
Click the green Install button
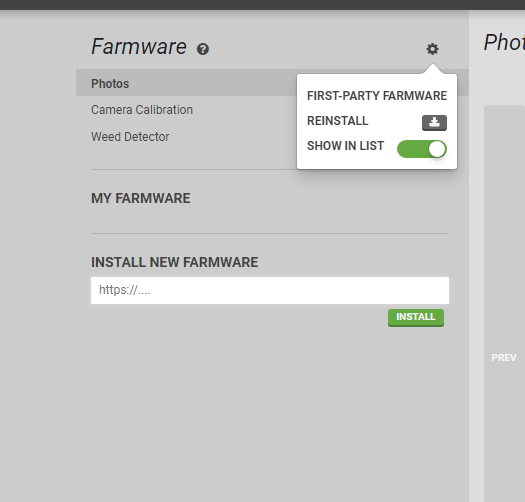[416, 317]
